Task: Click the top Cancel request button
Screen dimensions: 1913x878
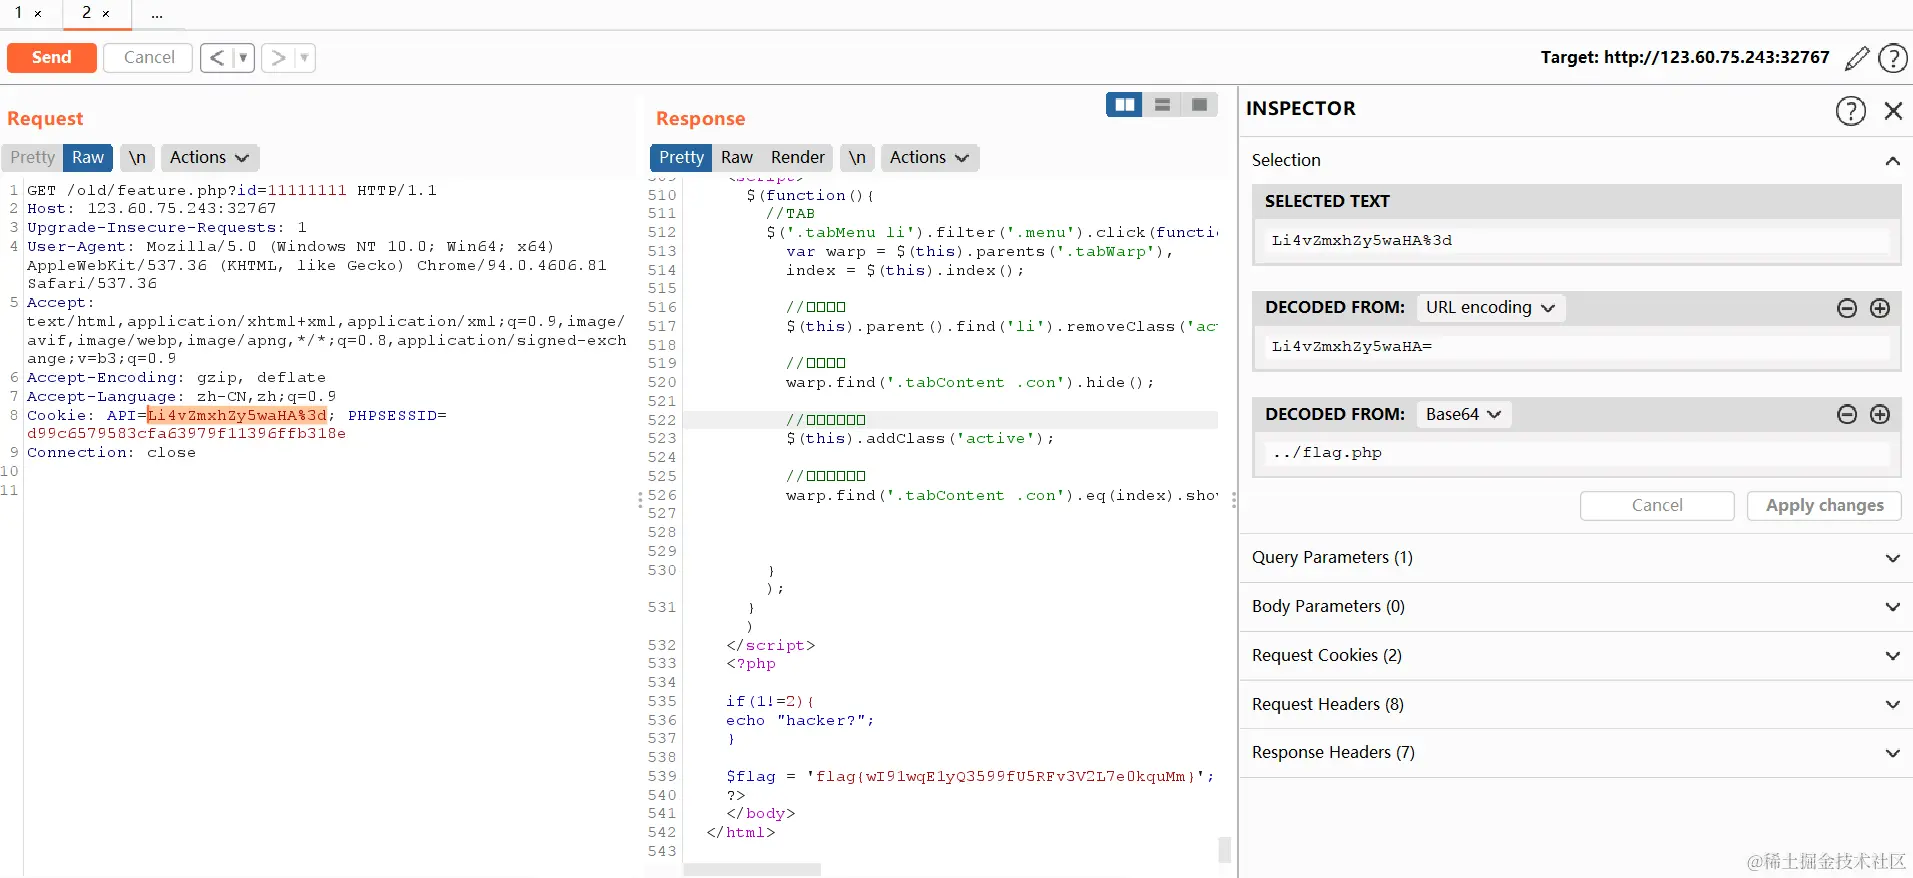Action: 148,58
